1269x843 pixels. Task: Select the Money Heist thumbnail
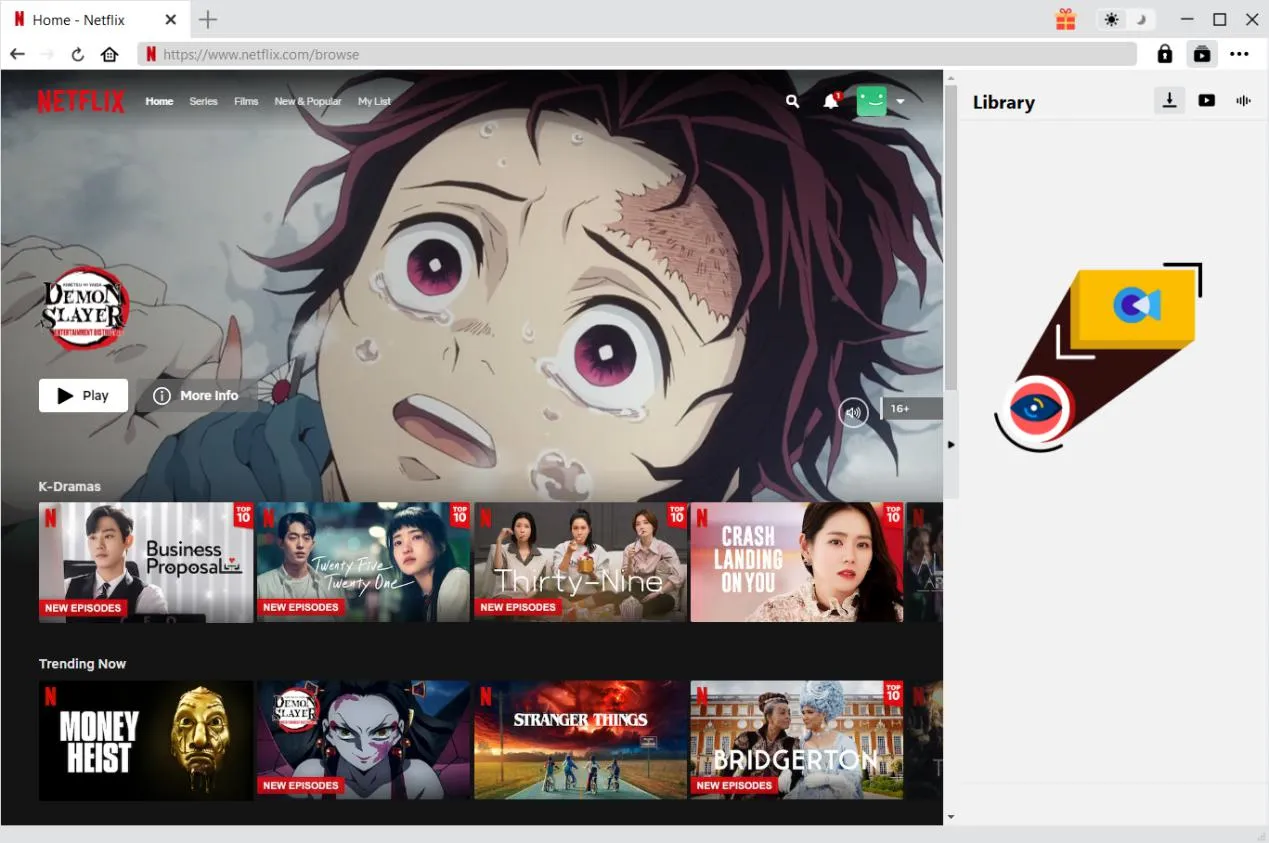[145, 740]
